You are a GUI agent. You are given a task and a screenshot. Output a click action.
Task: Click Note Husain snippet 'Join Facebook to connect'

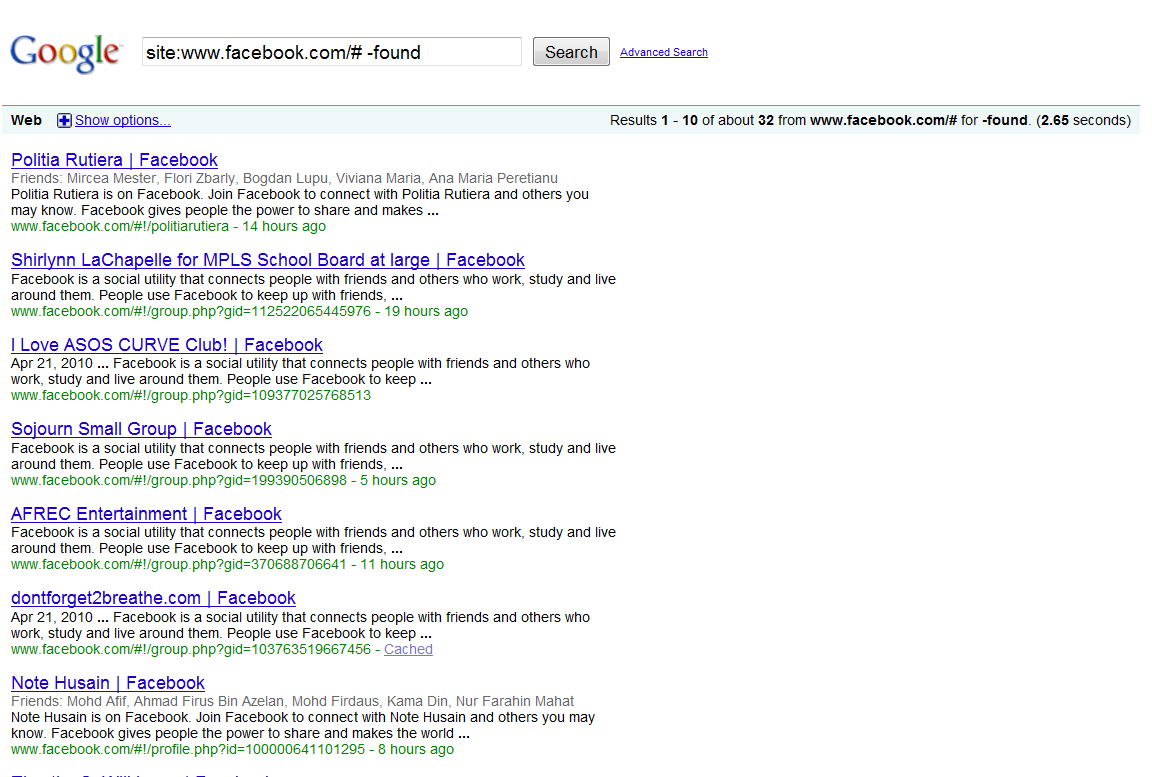click(x=303, y=726)
